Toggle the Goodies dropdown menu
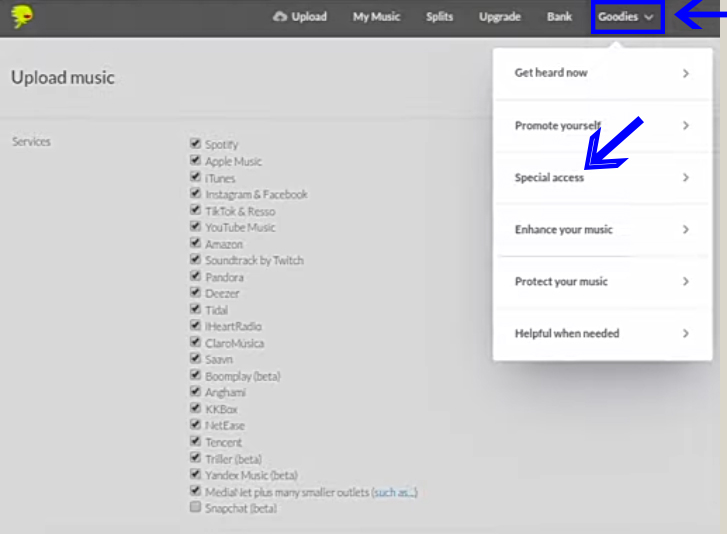This screenshot has width=727, height=534. (x=627, y=17)
